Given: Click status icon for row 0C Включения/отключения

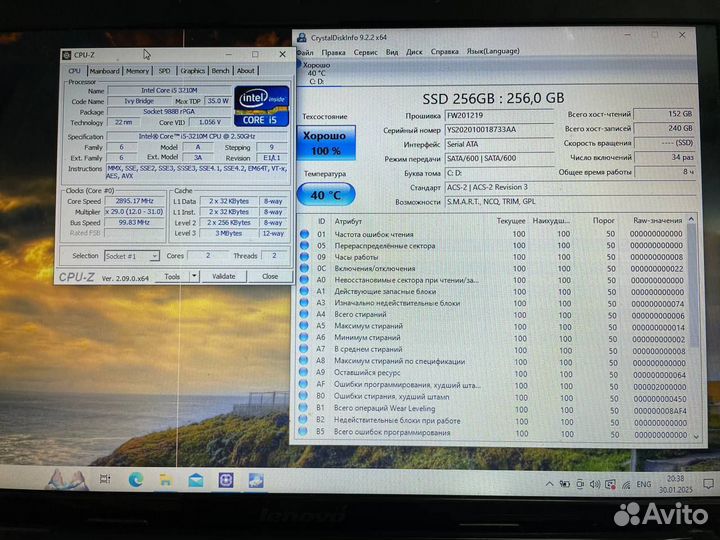Looking at the screenshot, I should pos(304,268).
